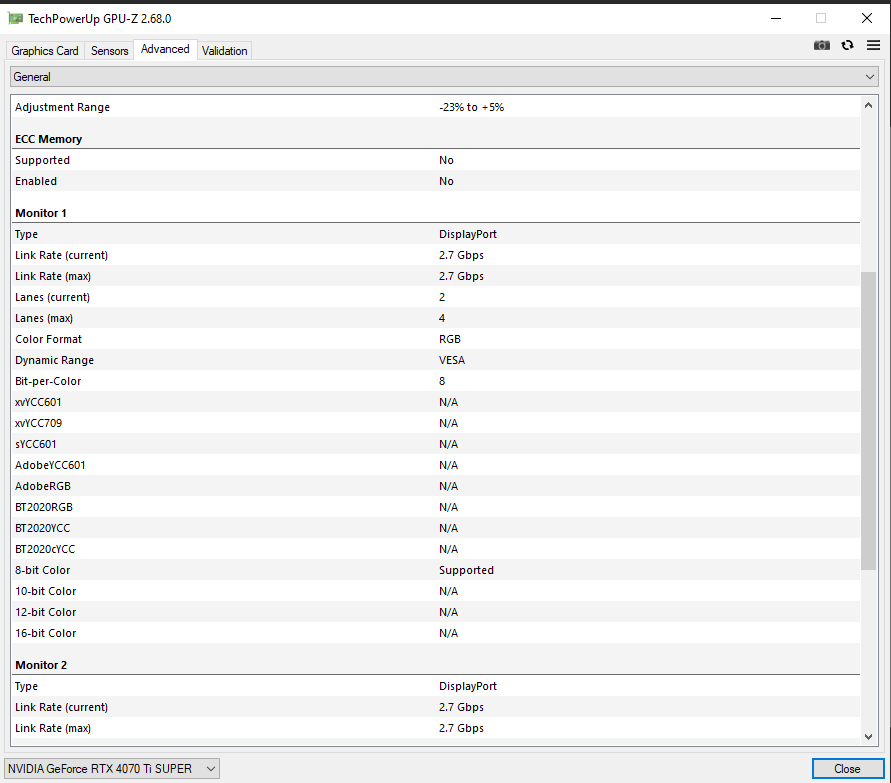Click the scrollbar down arrow
The image size is (891, 783).
[x=868, y=736]
